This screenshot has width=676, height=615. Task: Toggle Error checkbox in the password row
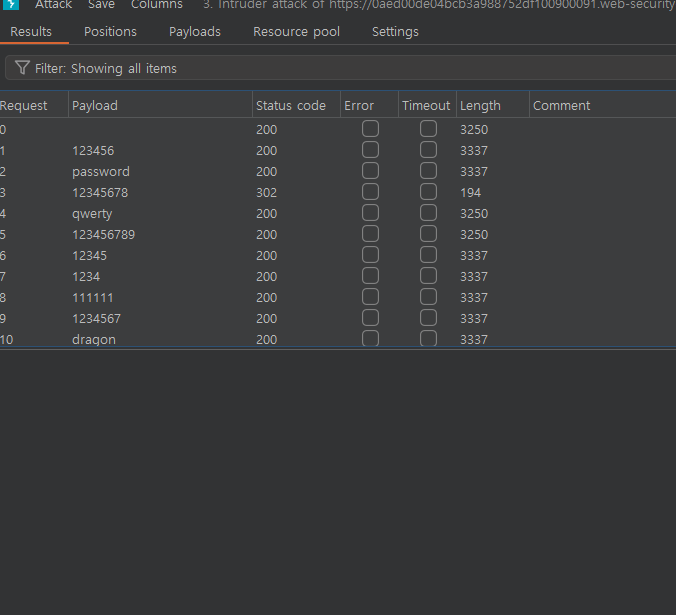click(x=370, y=171)
